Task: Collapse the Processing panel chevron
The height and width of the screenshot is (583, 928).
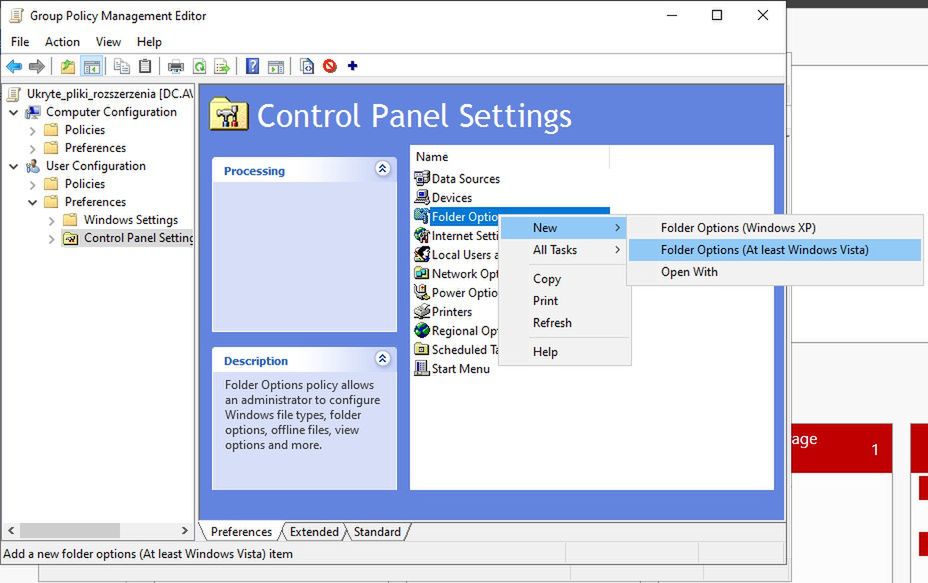Action: [x=383, y=169]
